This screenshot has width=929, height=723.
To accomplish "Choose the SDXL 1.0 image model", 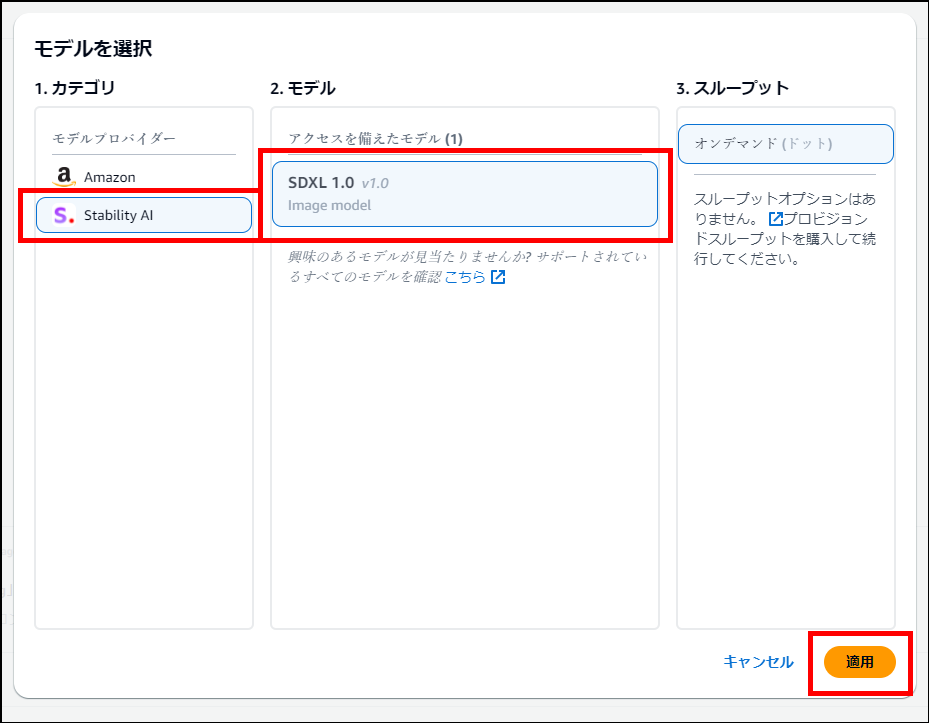I will (x=465, y=194).
